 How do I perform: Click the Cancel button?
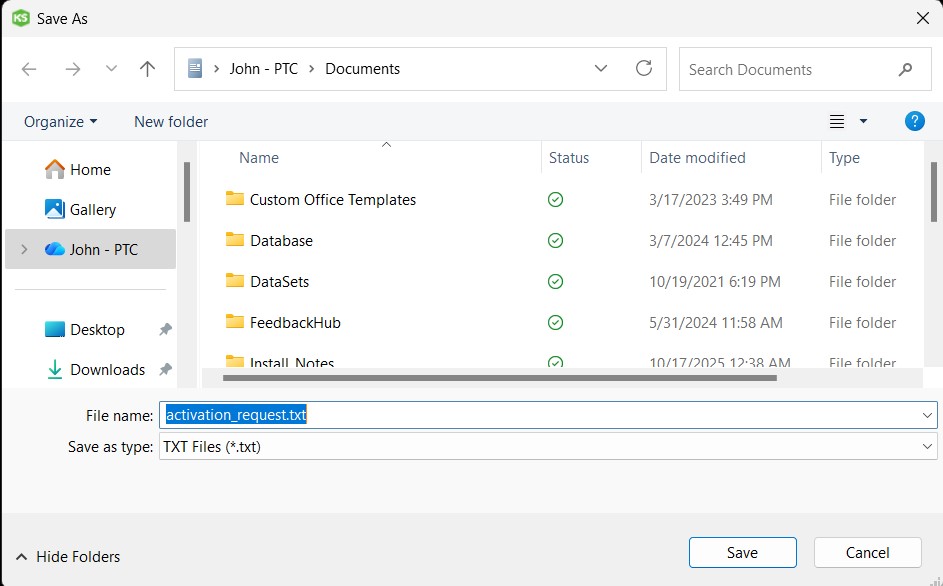click(867, 552)
